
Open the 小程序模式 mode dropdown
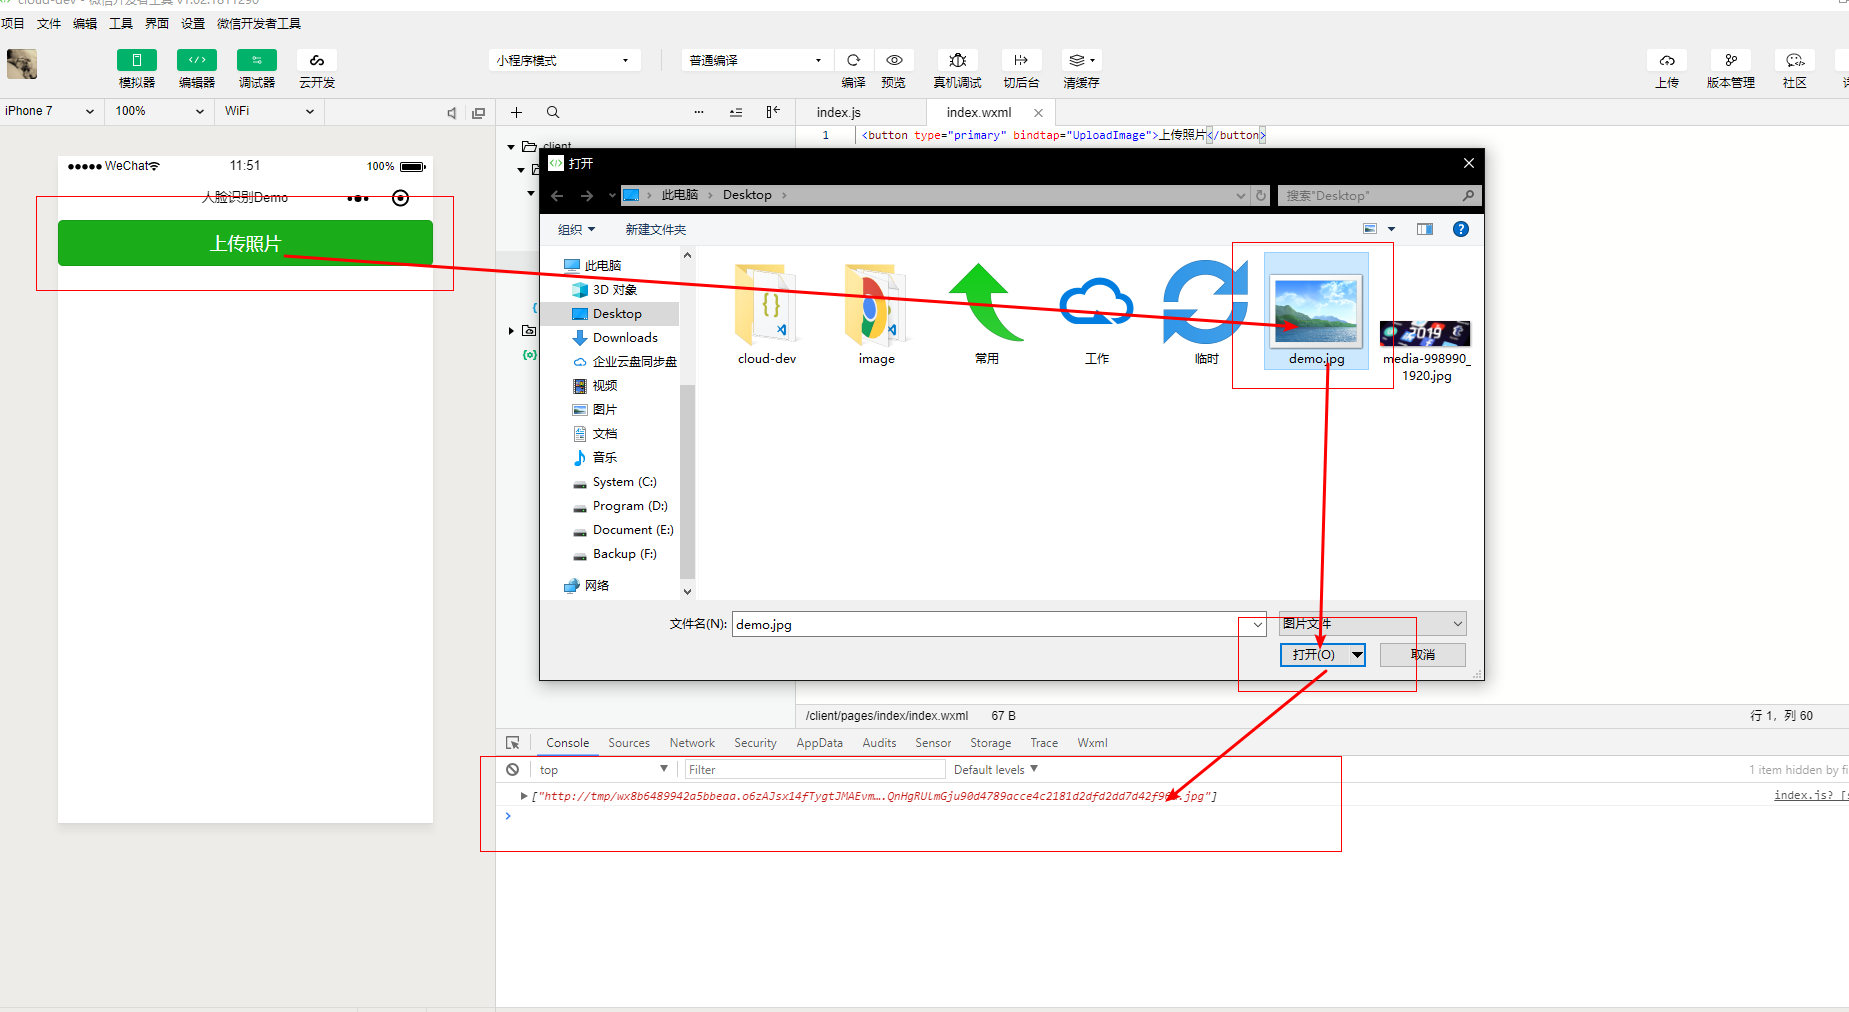coord(563,61)
